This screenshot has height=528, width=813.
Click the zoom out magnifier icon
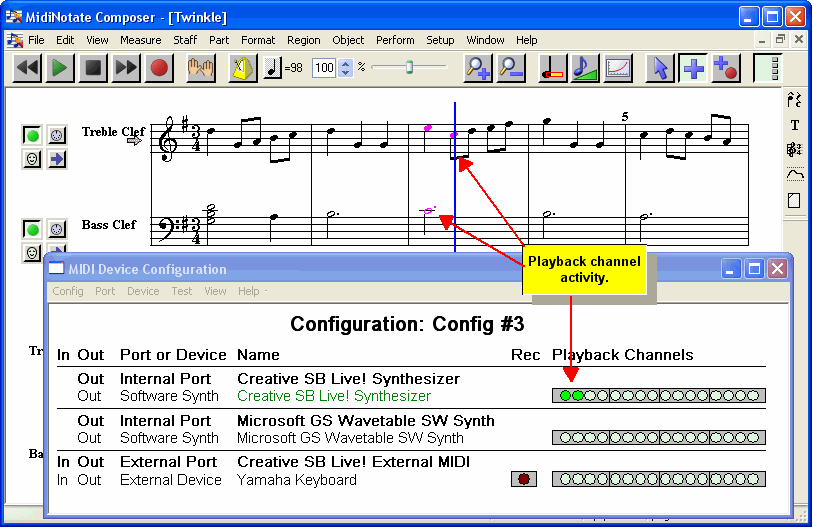510,68
